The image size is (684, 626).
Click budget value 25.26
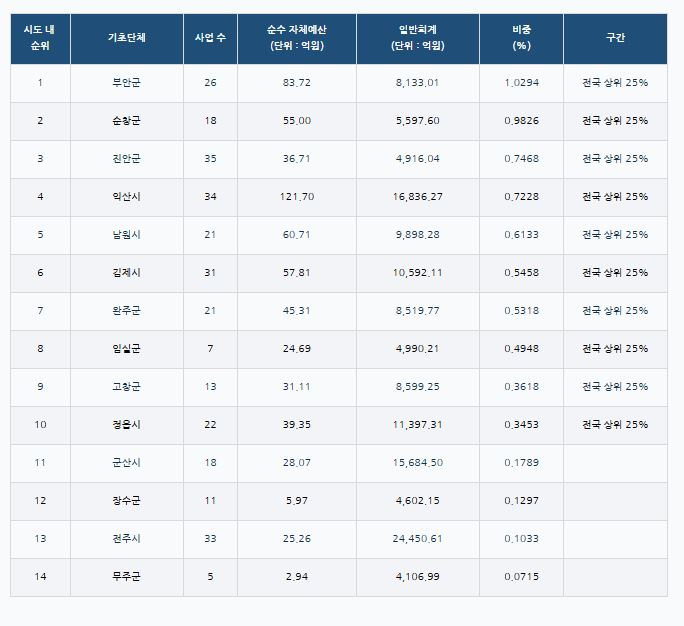297,538
